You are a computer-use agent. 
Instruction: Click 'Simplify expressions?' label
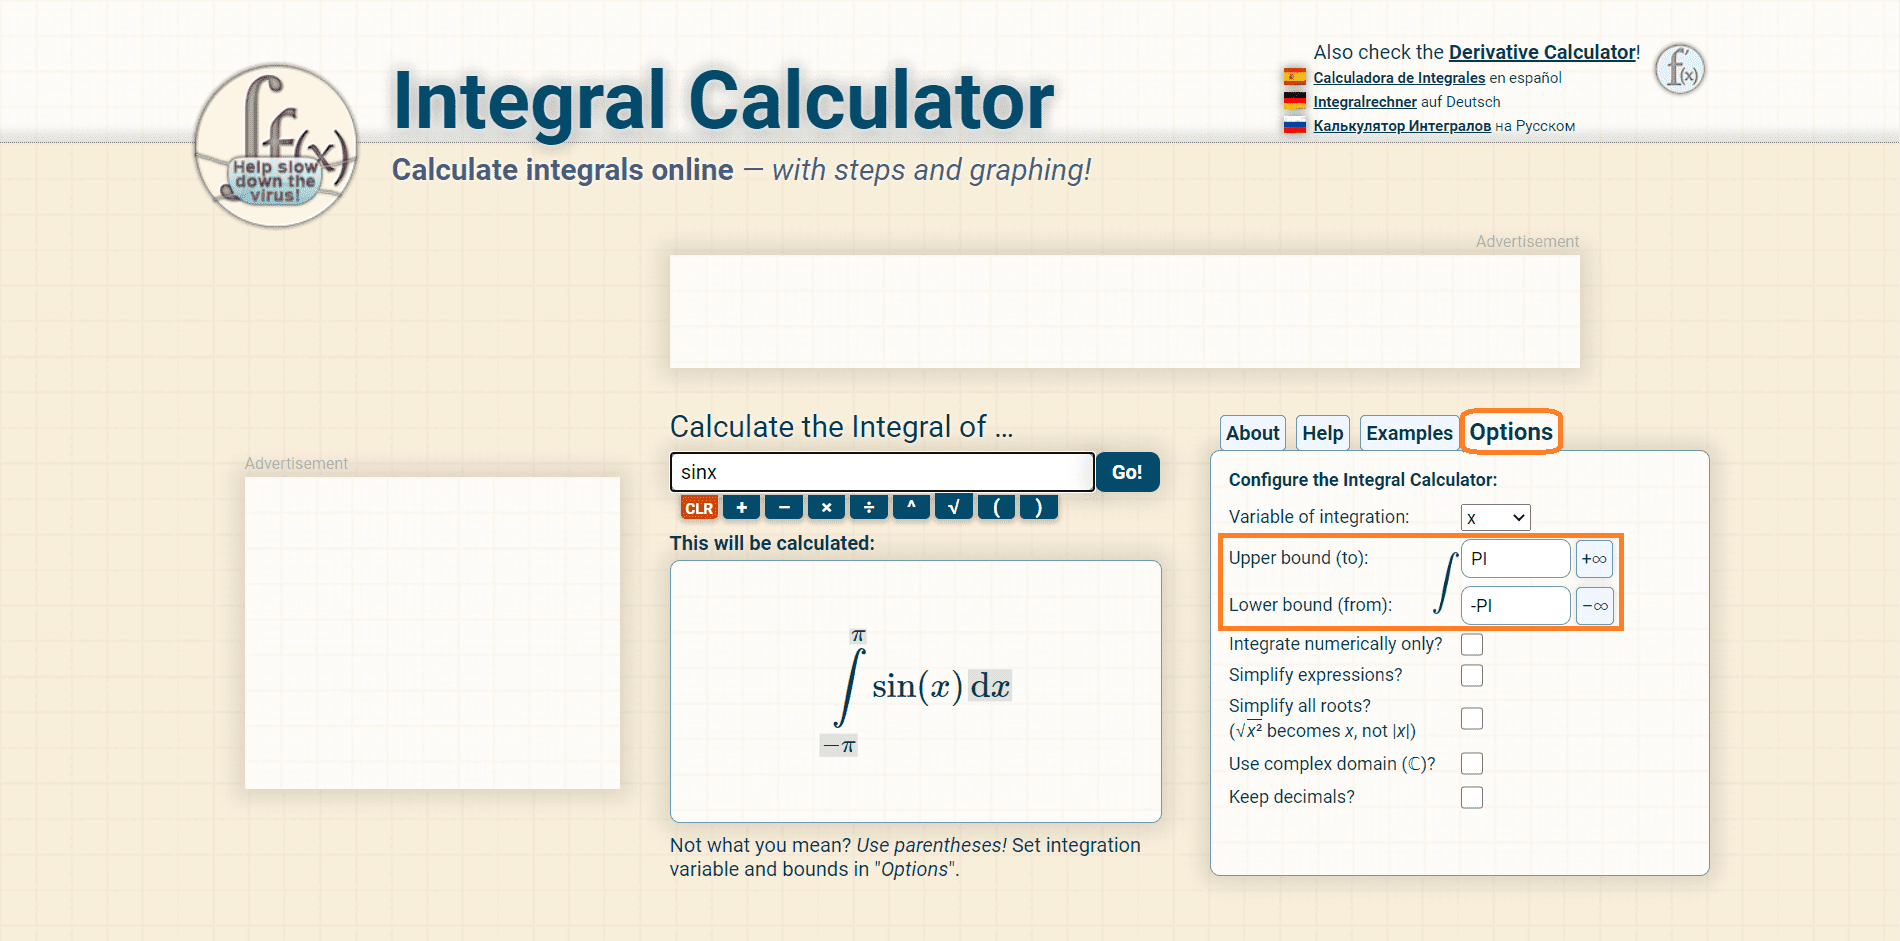(x=1316, y=675)
